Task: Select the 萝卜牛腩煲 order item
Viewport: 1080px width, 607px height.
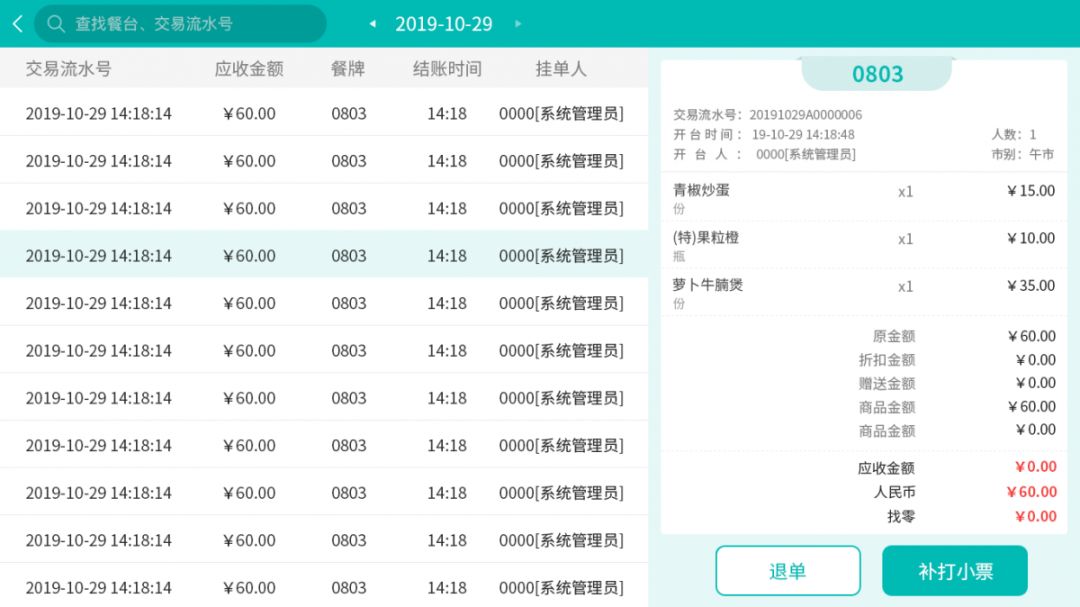Action: [x=864, y=293]
